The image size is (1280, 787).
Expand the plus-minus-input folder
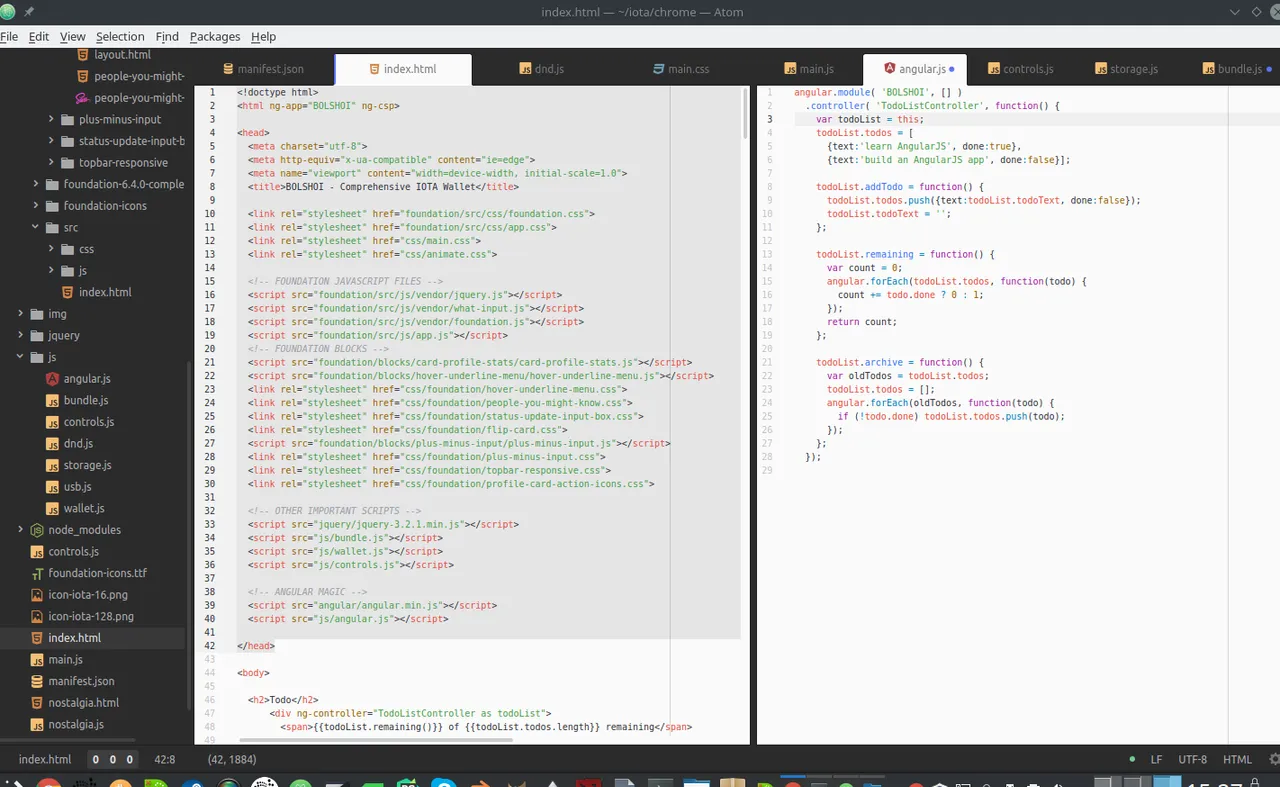point(51,119)
